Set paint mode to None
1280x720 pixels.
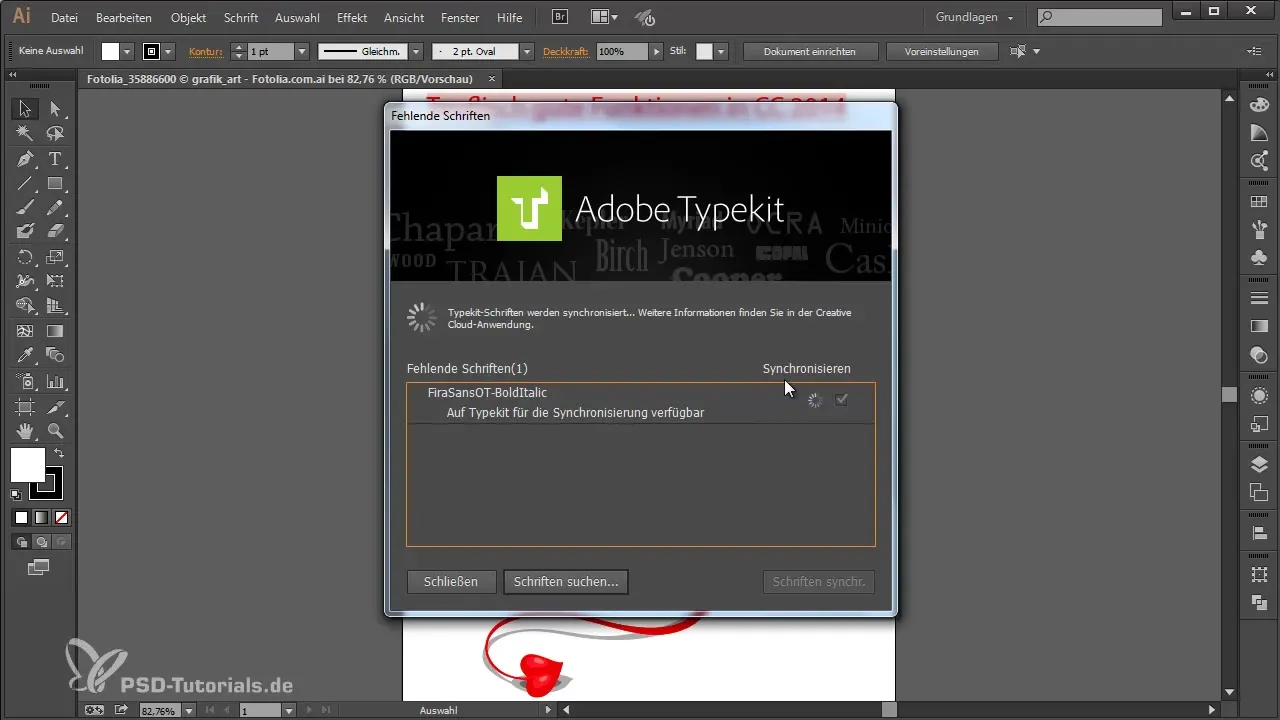(61, 517)
